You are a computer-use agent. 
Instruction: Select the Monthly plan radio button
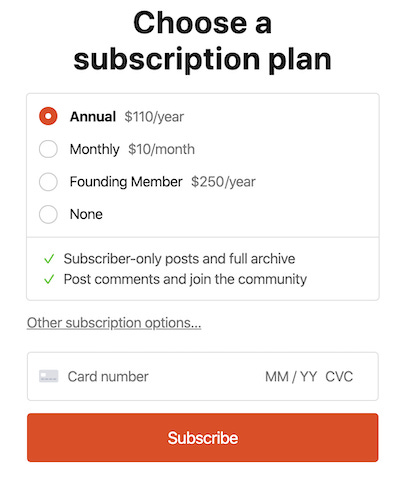(48, 149)
